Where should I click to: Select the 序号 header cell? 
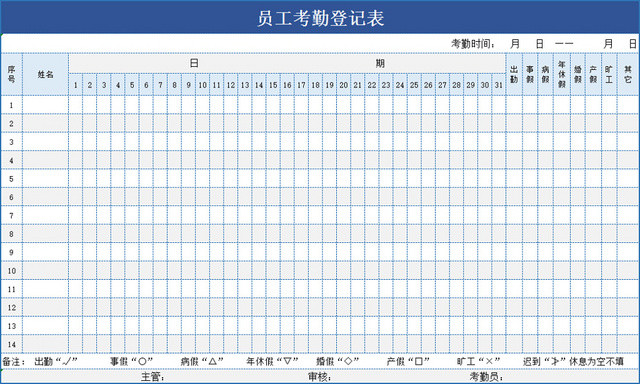11,74
